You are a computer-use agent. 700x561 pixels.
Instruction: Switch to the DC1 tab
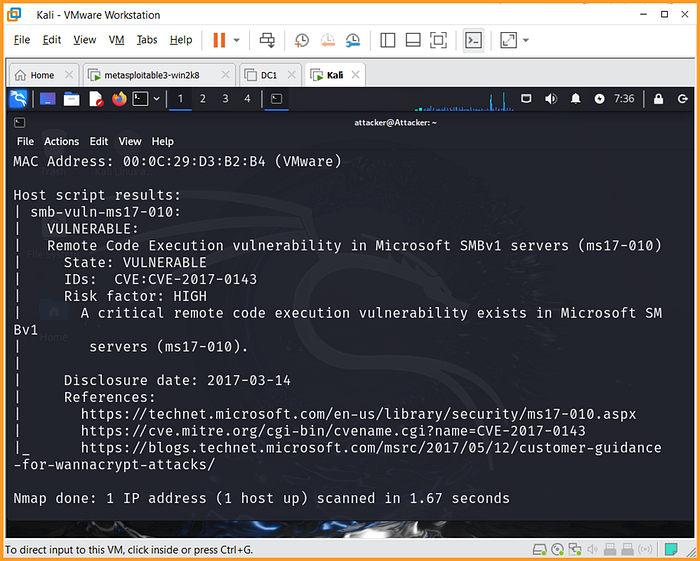269,75
